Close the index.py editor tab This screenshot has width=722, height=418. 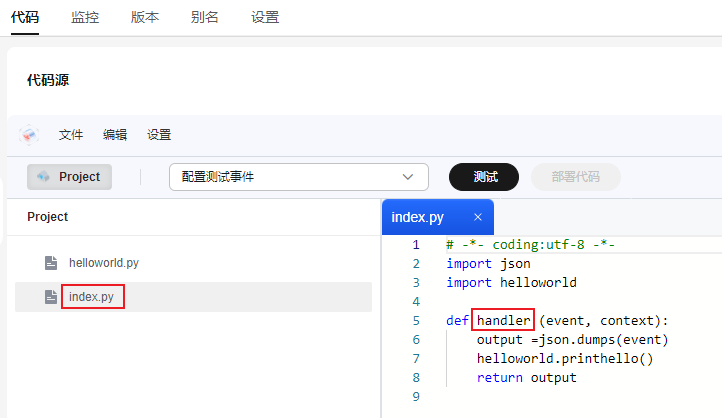(477, 217)
